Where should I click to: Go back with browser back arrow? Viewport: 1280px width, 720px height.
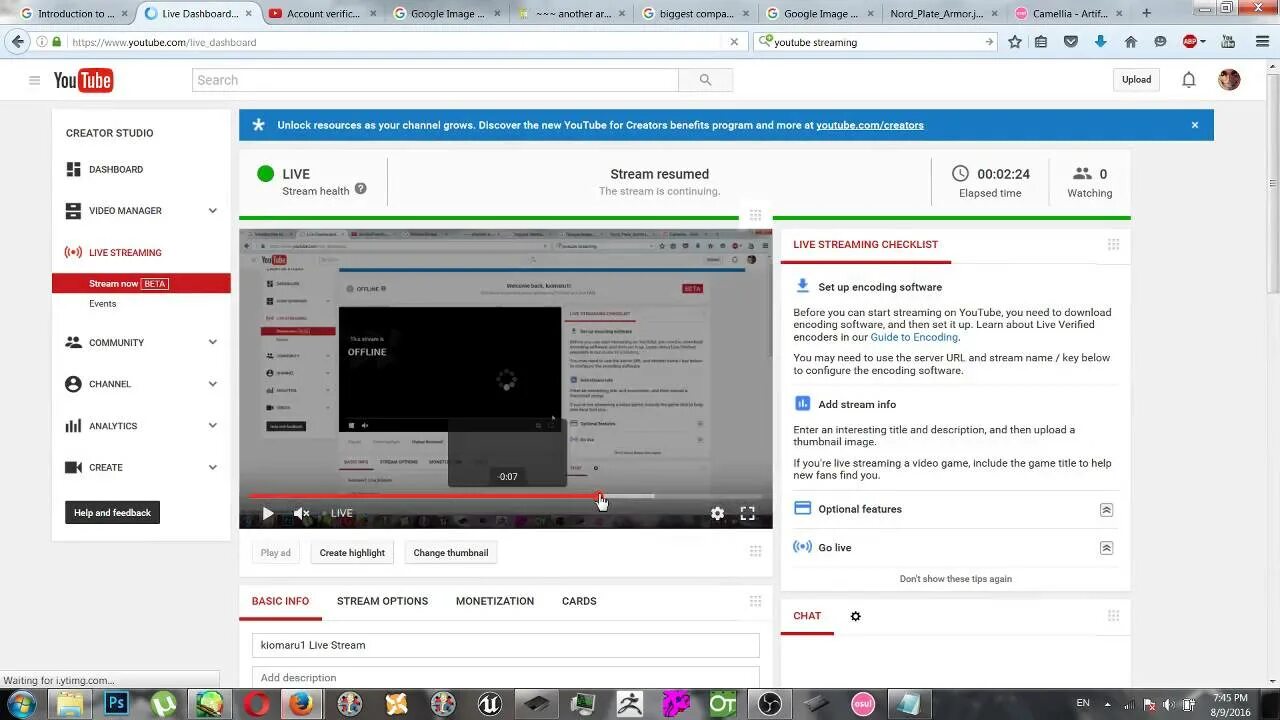(17, 42)
